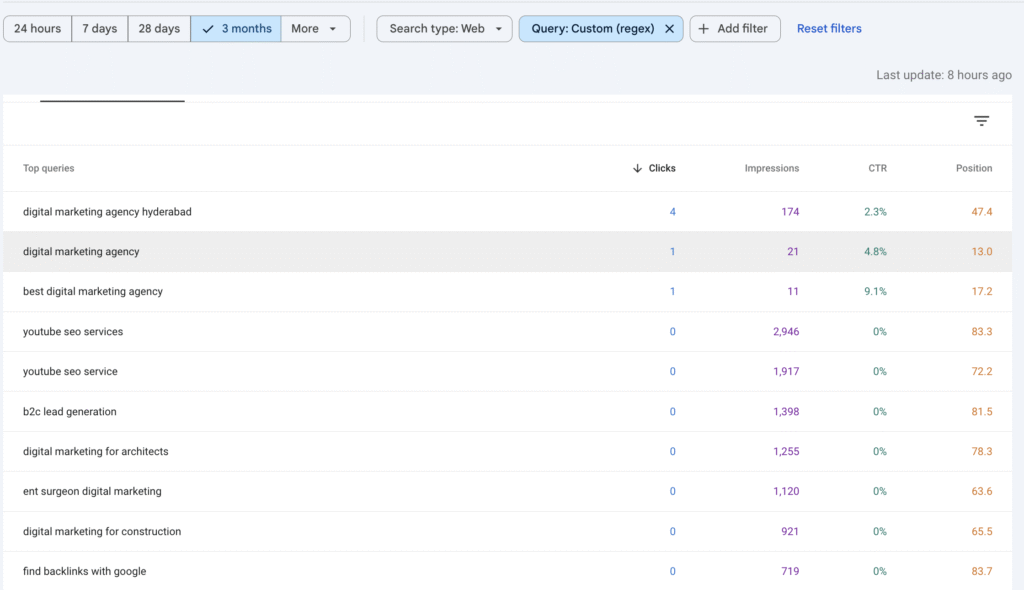
Task: Enable the 7 days date range
Action: tap(99, 28)
